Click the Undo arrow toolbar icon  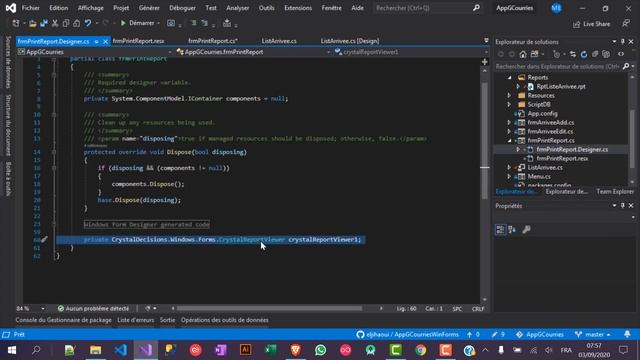tap(88, 23)
